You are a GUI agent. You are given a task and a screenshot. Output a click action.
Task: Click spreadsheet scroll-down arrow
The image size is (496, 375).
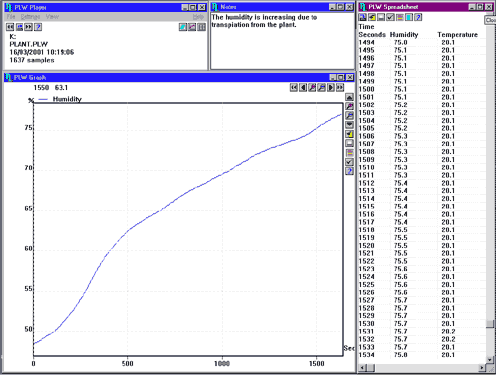490,360
